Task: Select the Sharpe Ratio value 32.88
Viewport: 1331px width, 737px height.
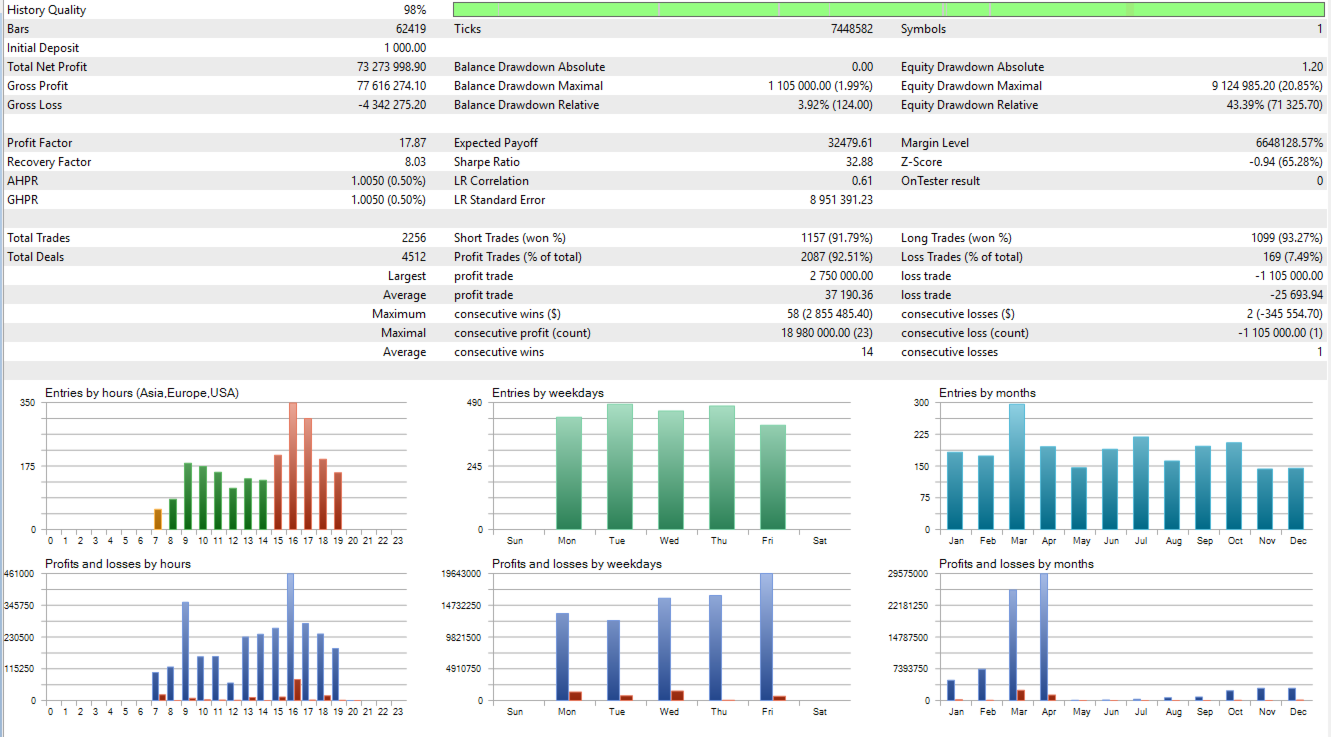Action: pos(858,162)
